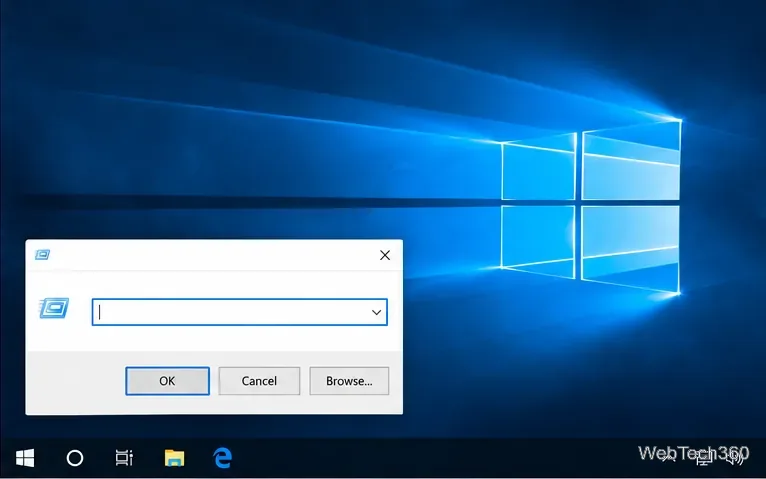Launch Microsoft Edge from the taskbar

223,458
